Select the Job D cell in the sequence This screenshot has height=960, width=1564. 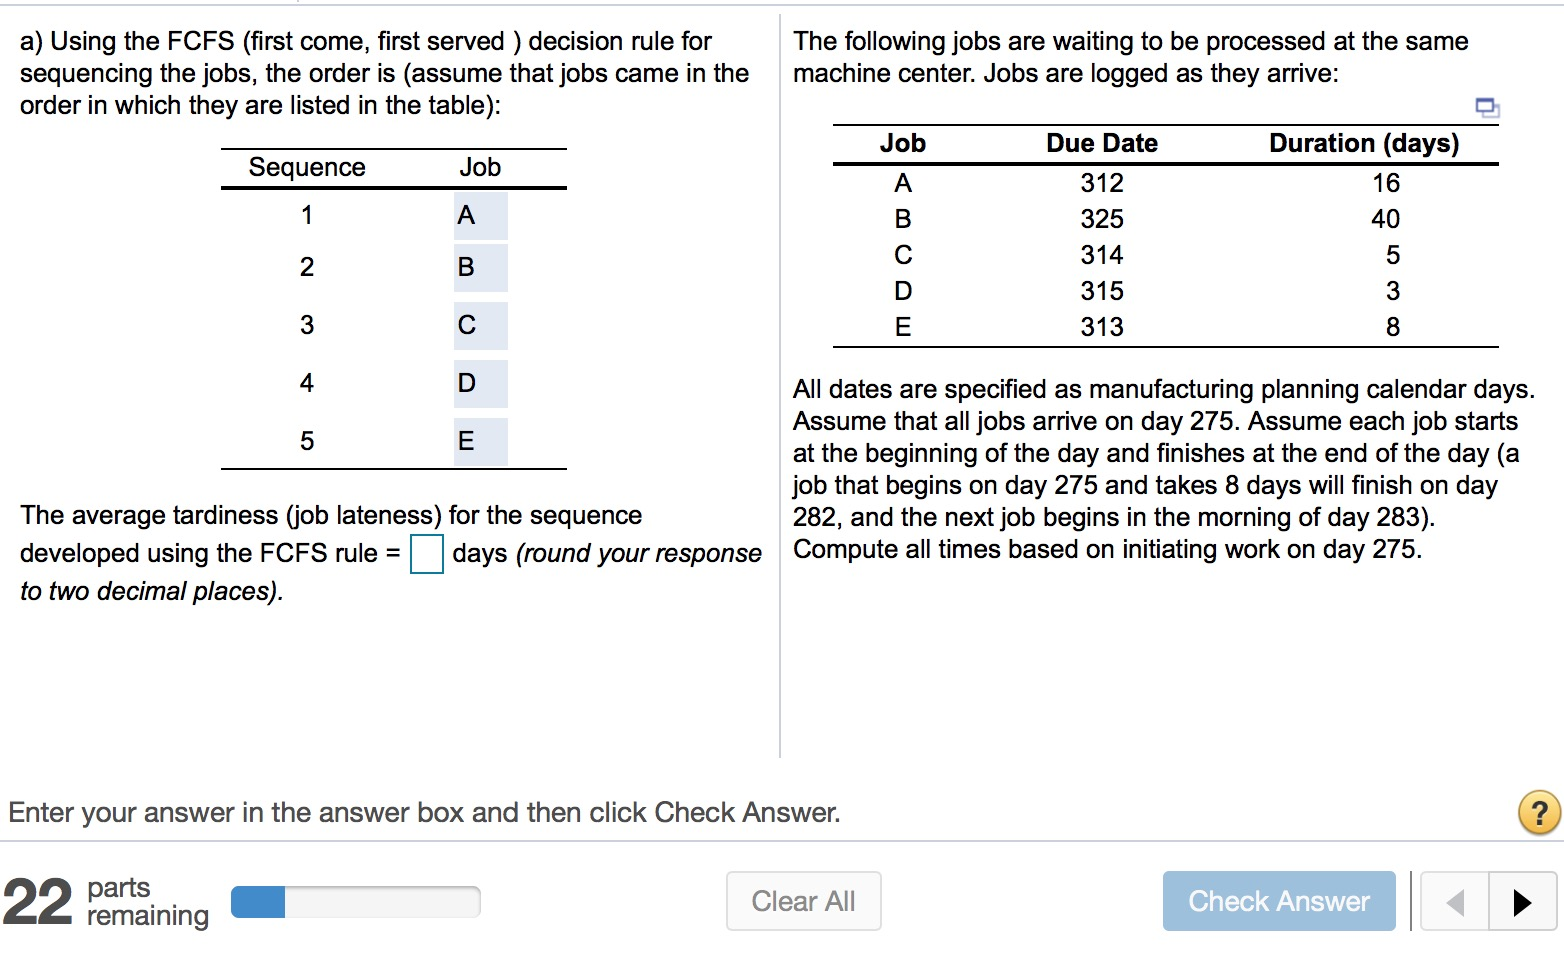(x=480, y=383)
